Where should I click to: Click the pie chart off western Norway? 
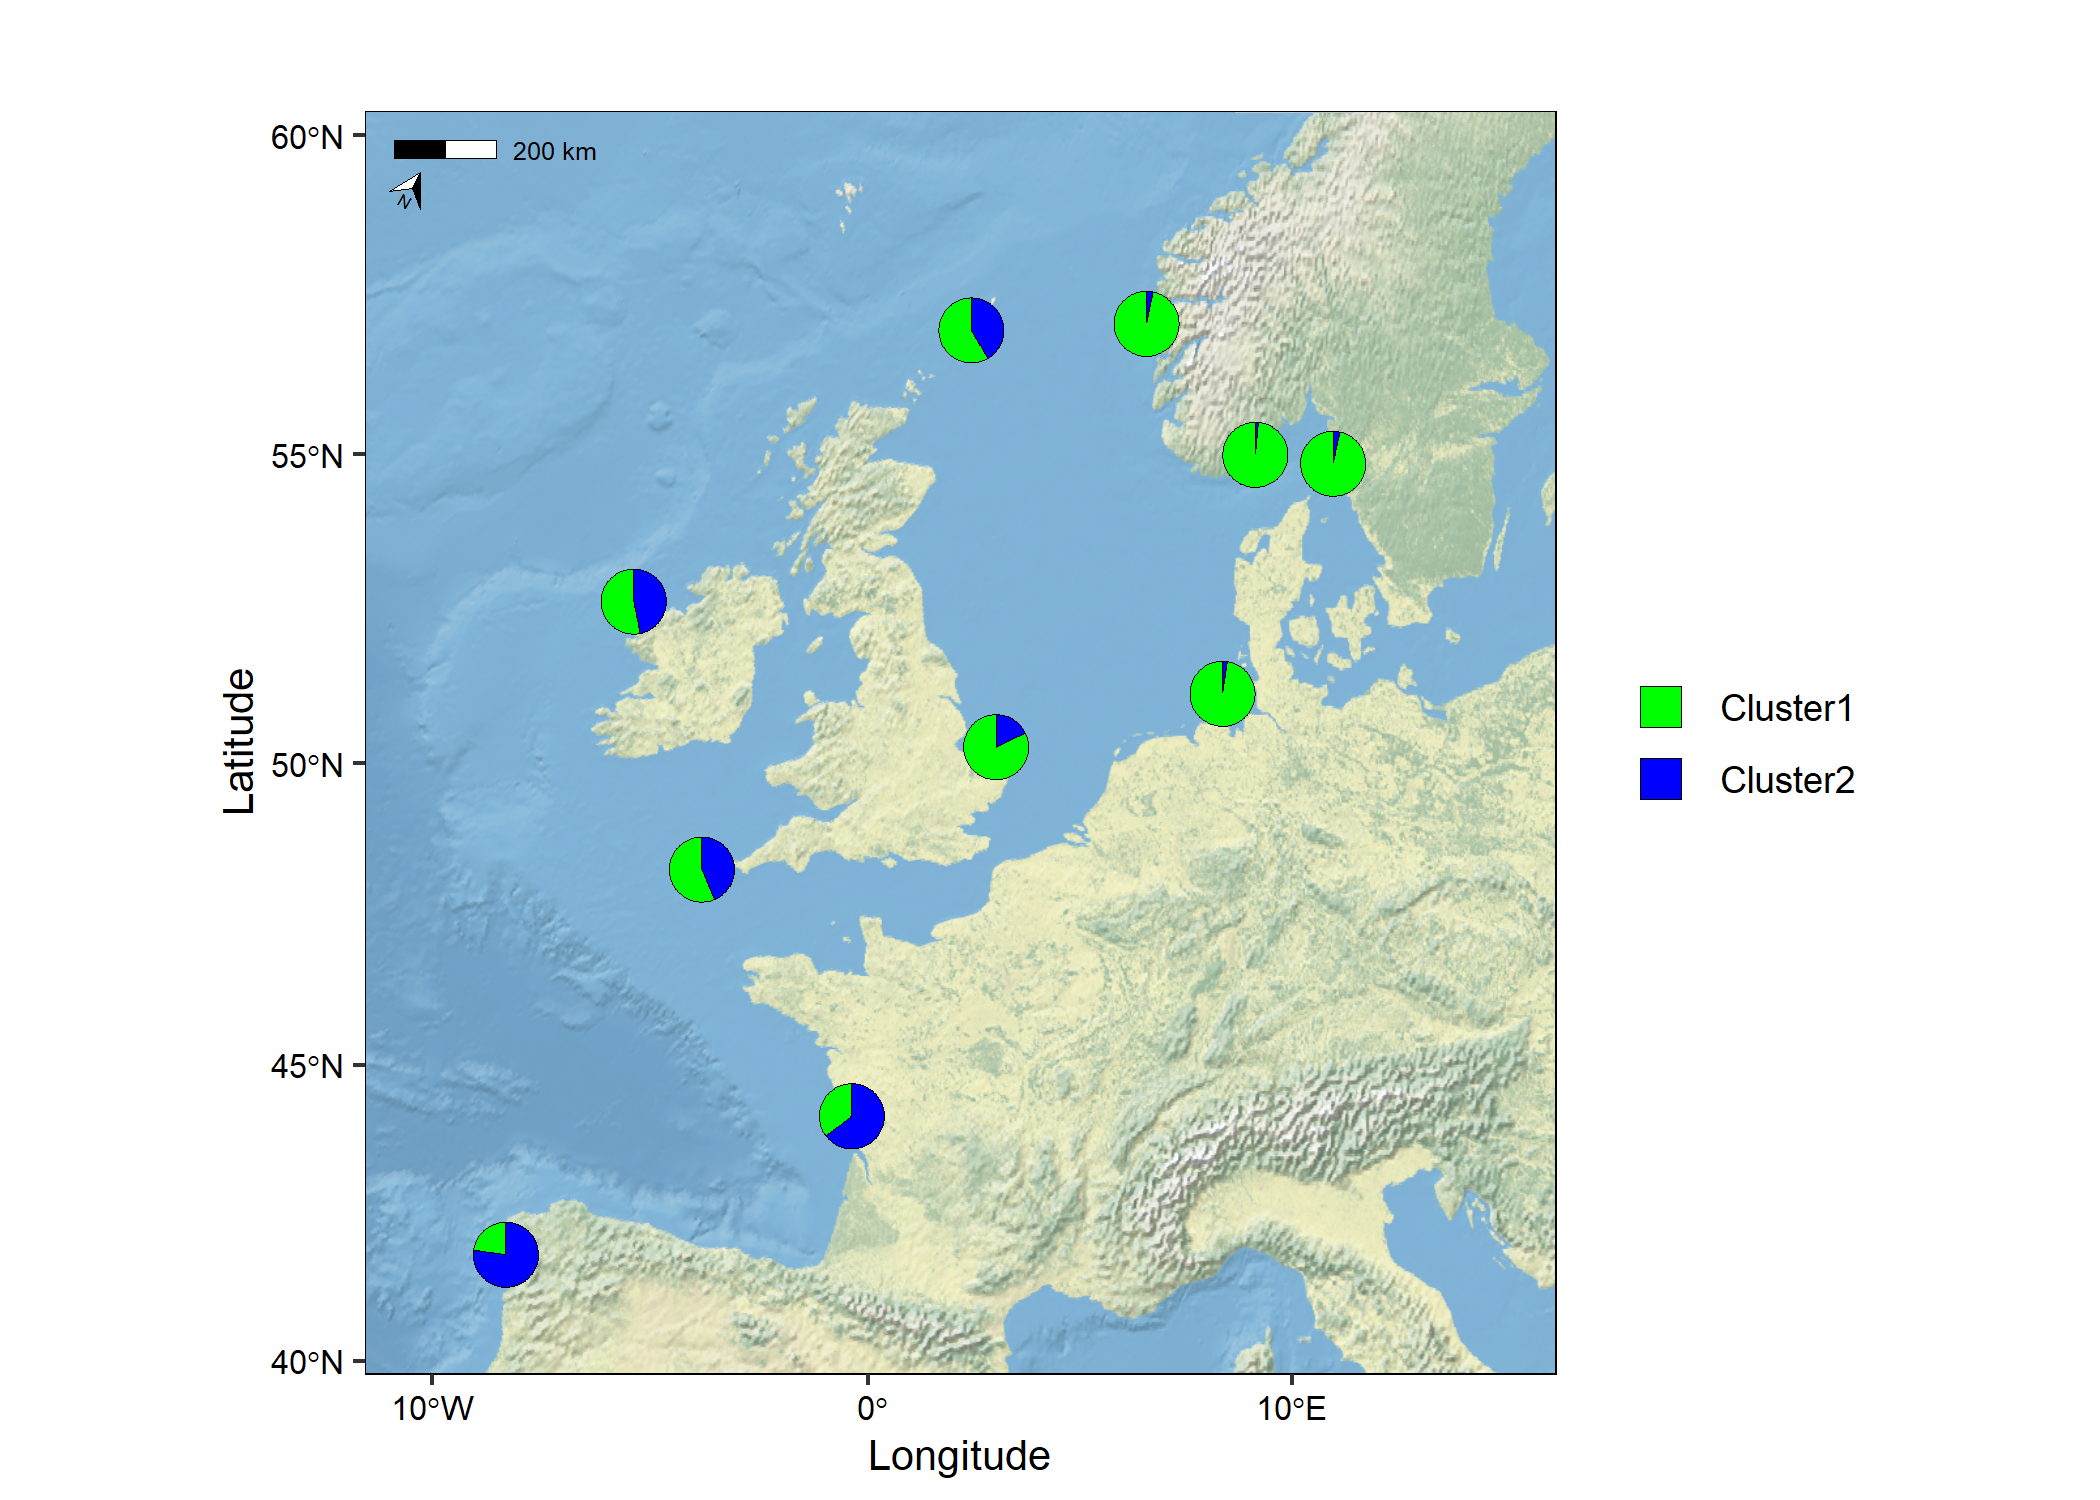coord(1146,323)
